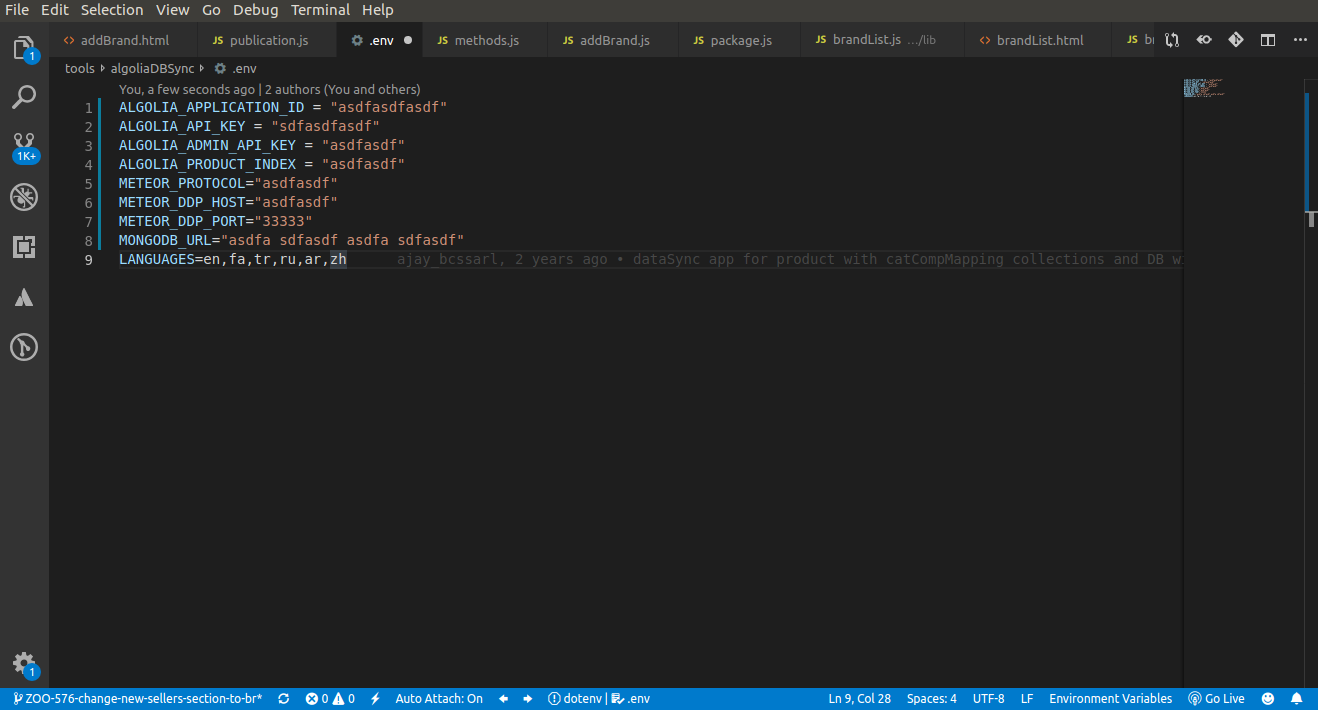This screenshot has width=1318, height=710.
Task: Click the minimap code preview
Action: [1204, 88]
